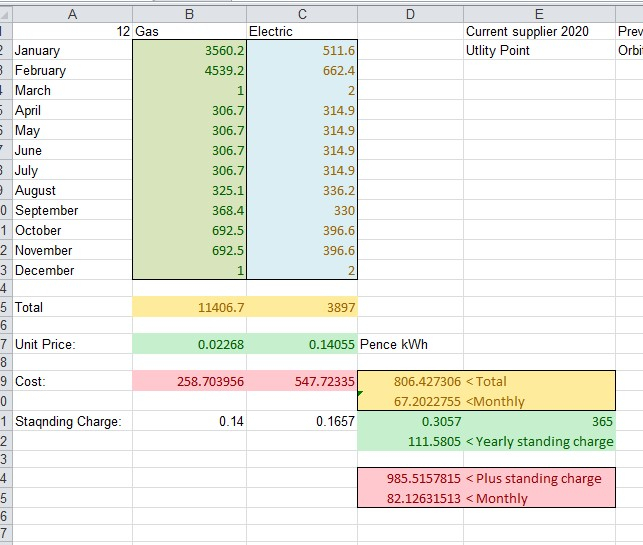This screenshot has width=643, height=545.
Task: Select the column E header
Action: click(x=539, y=12)
